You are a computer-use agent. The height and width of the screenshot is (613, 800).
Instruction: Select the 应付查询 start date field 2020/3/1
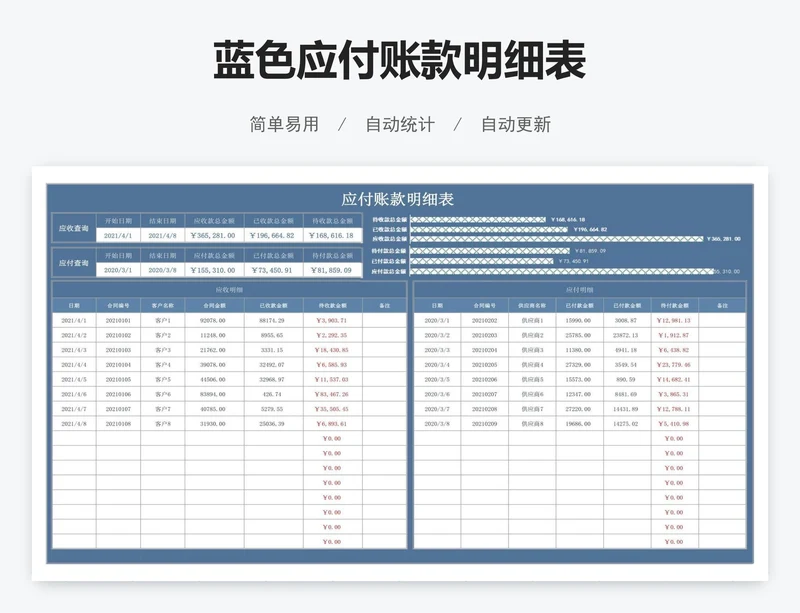click(118, 270)
